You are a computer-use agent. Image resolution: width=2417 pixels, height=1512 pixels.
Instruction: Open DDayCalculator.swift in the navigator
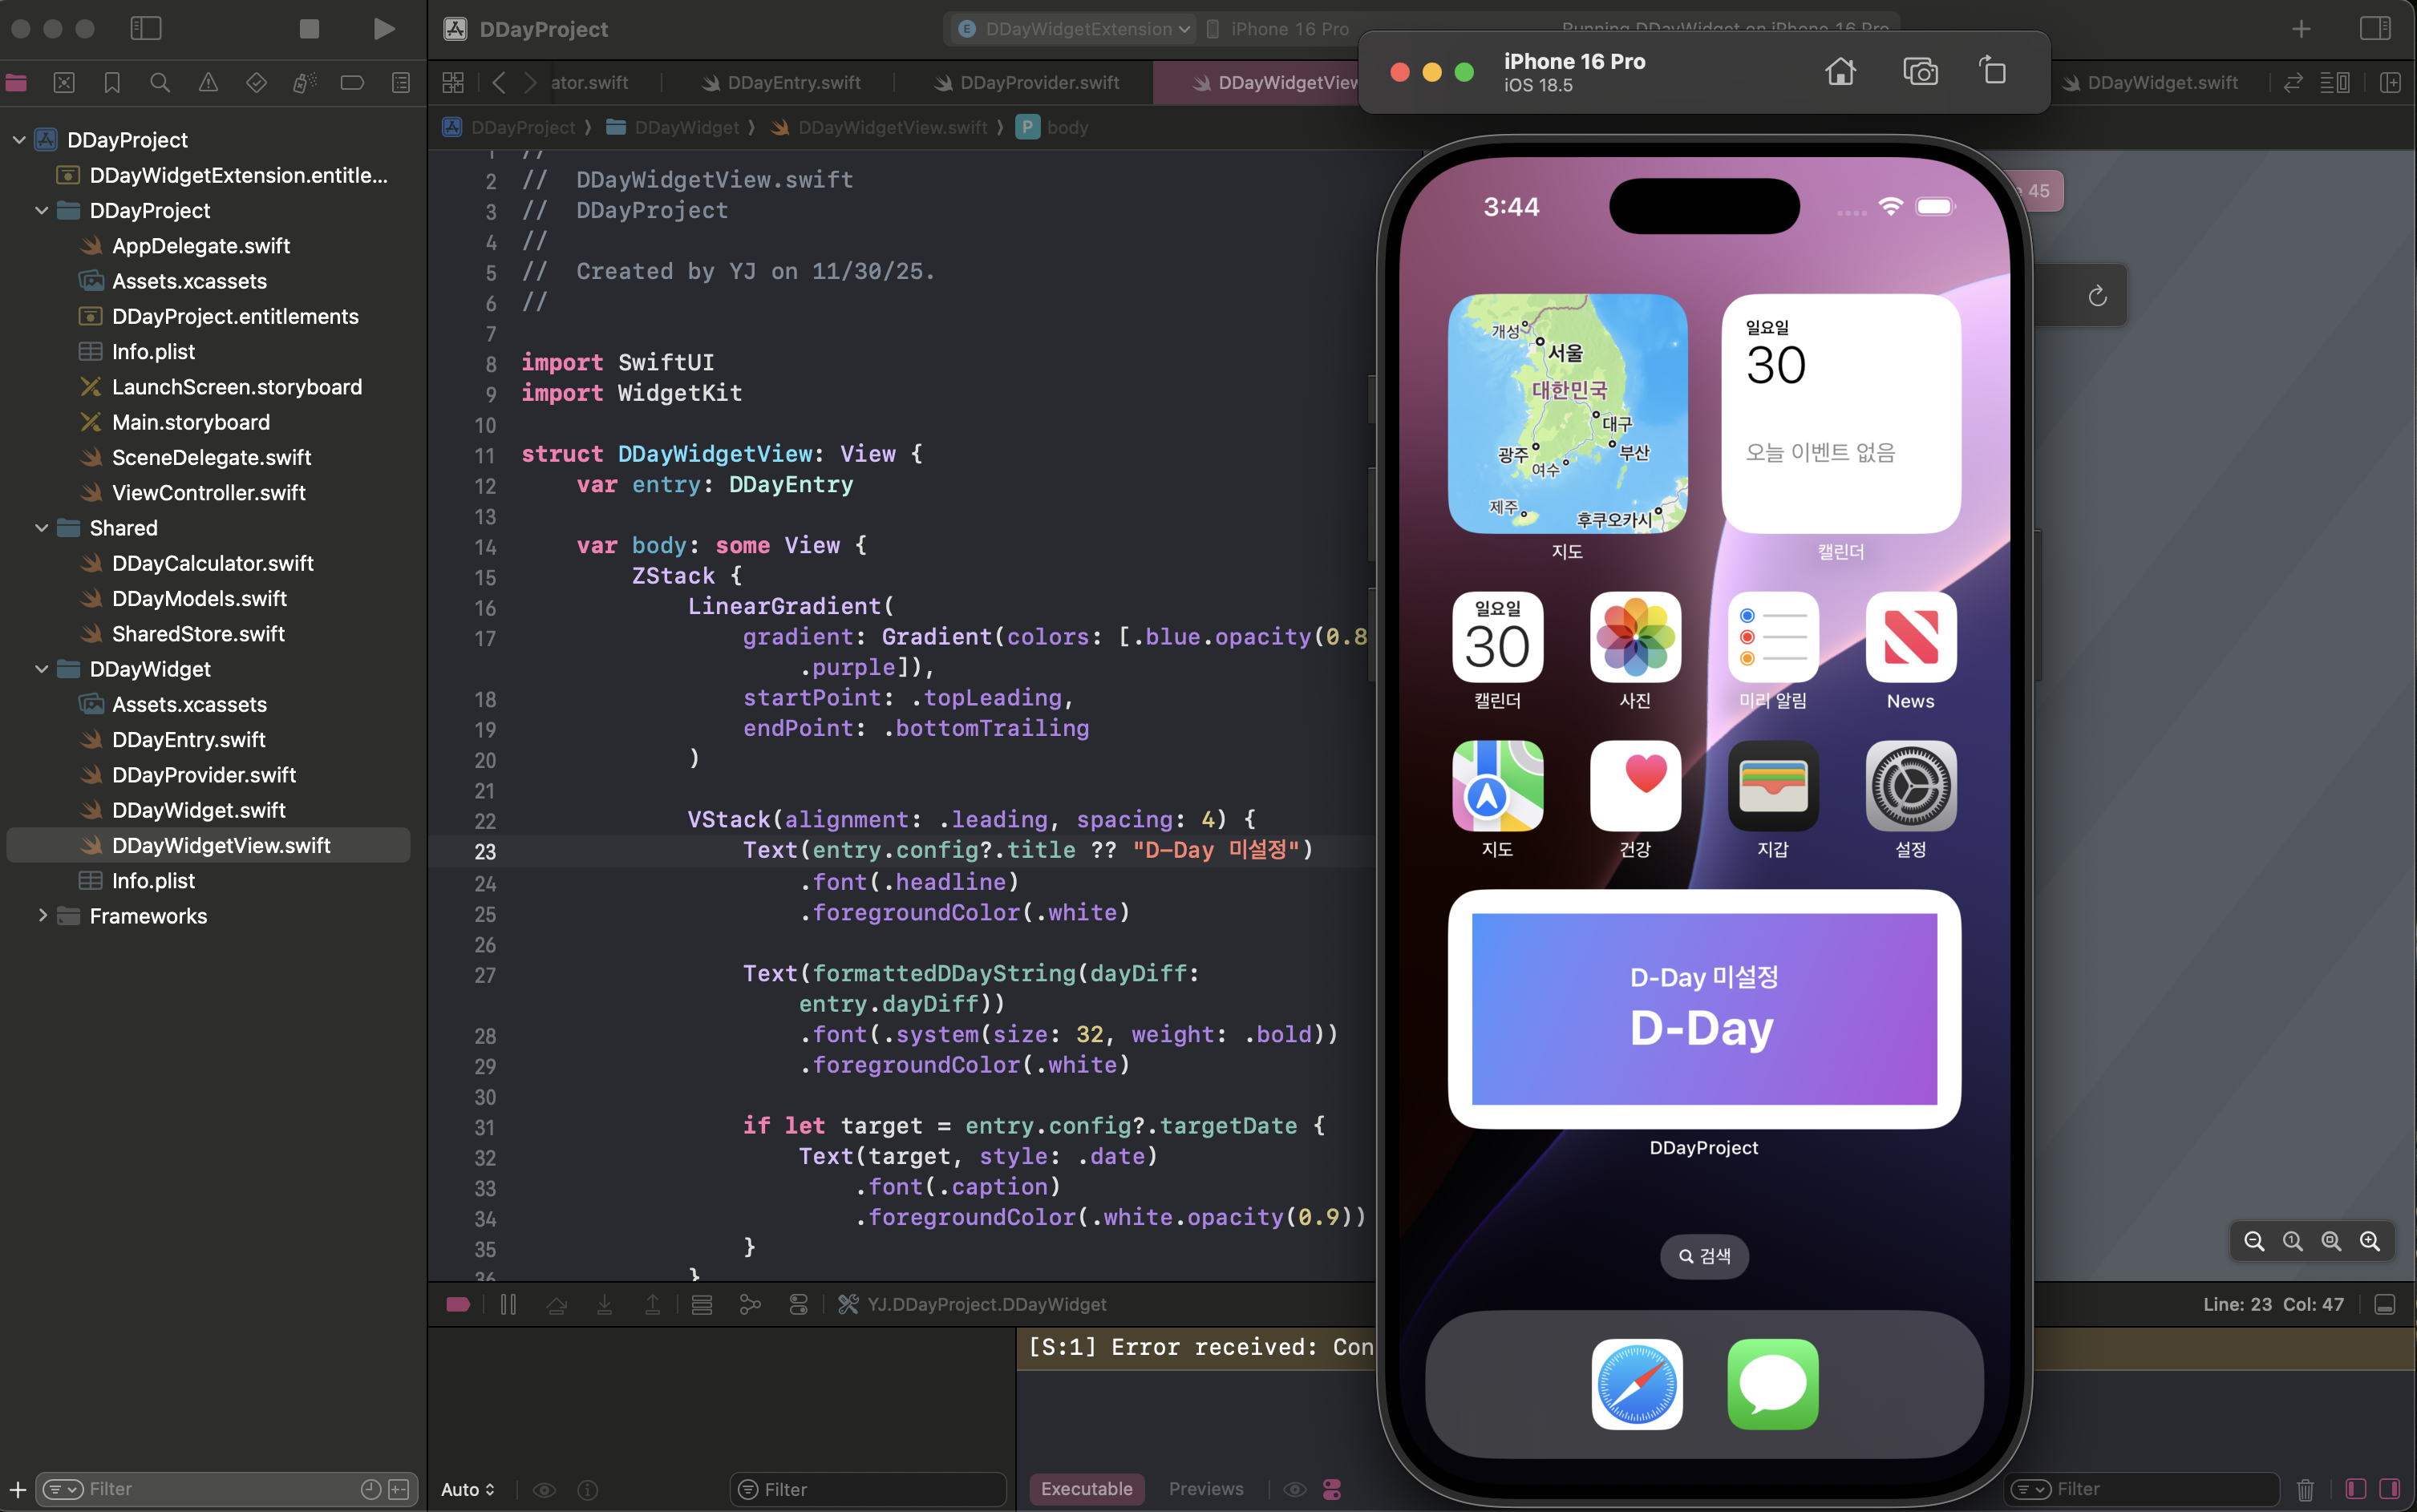click(212, 563)
